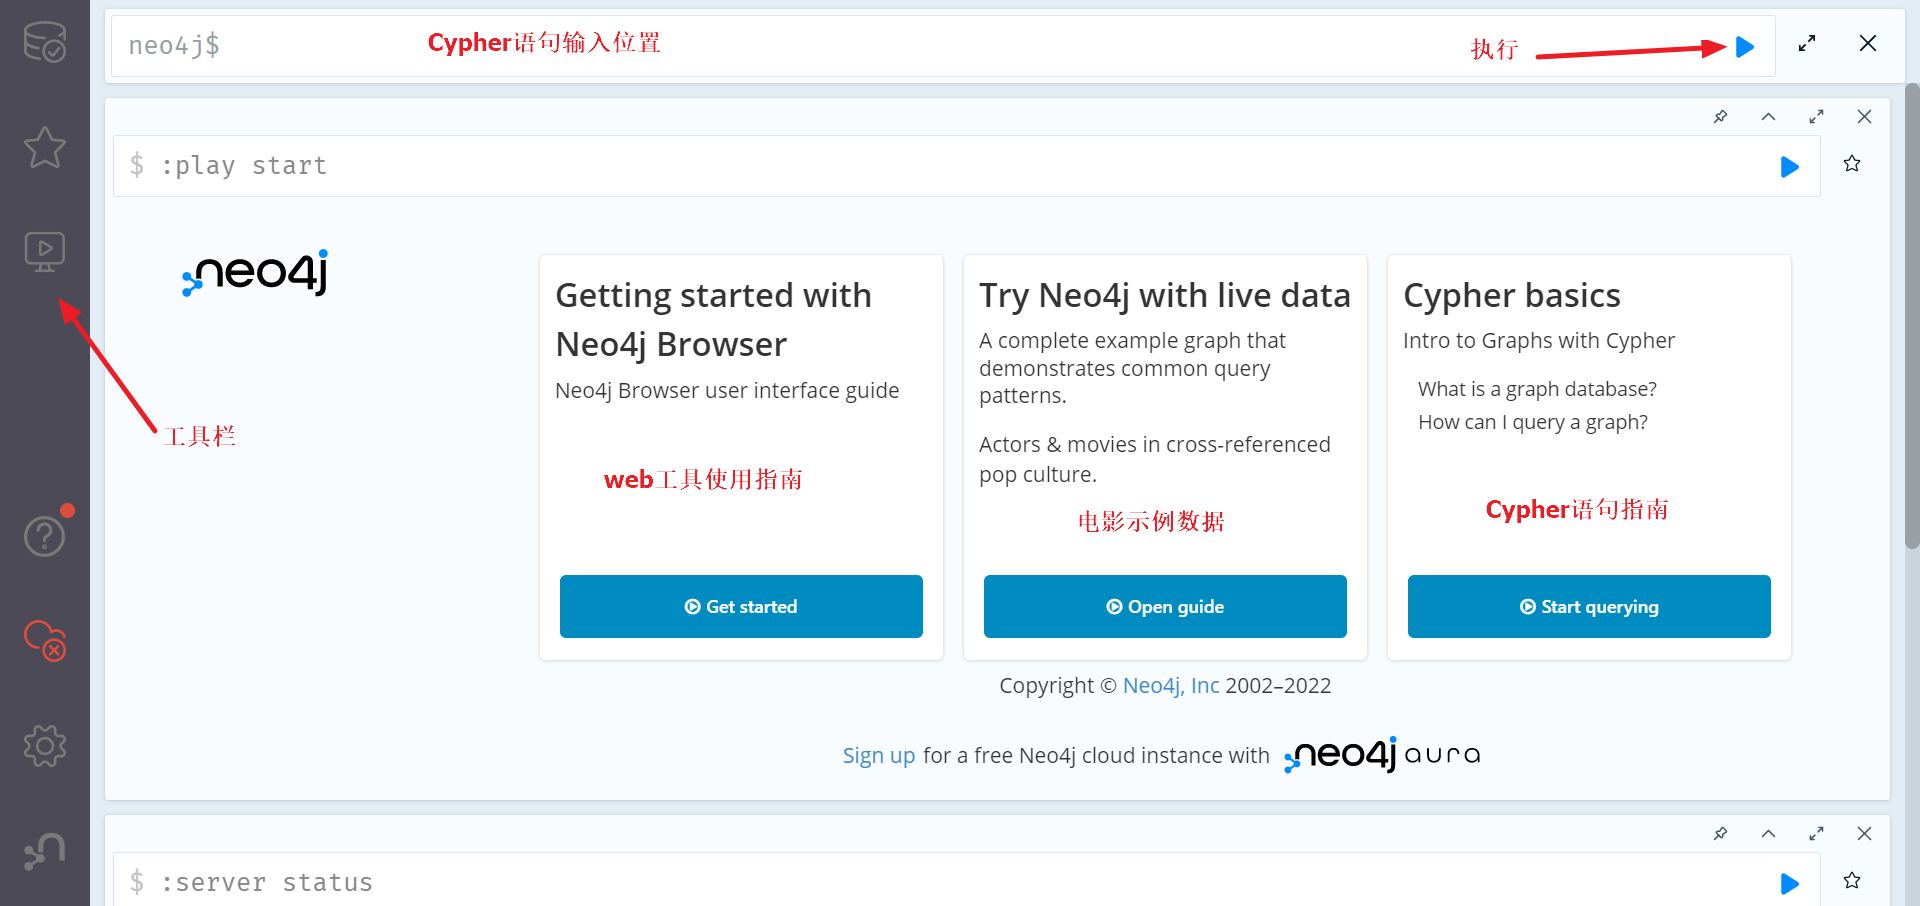Open the Browser settings gear
The image size is (1920, 906).
coord(44,745)
